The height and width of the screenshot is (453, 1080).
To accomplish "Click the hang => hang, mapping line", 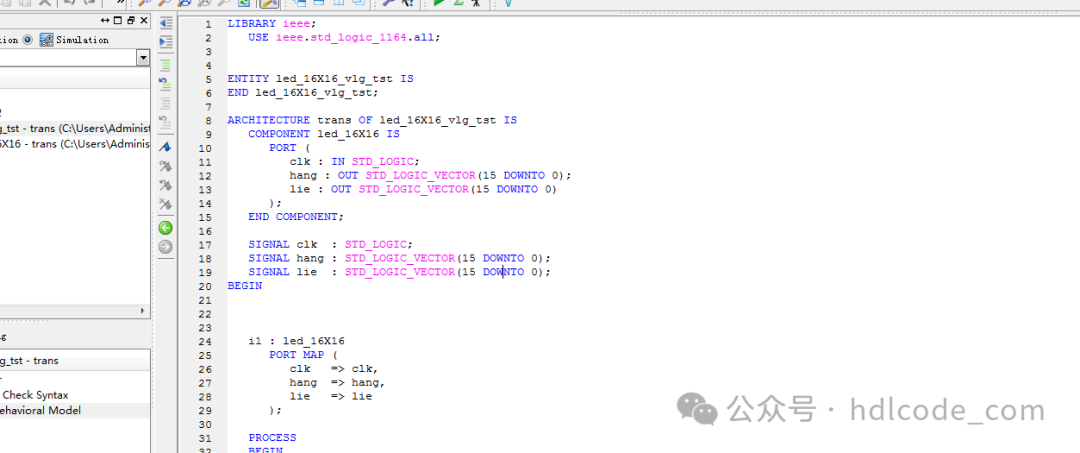I will [x=338, y=382].
